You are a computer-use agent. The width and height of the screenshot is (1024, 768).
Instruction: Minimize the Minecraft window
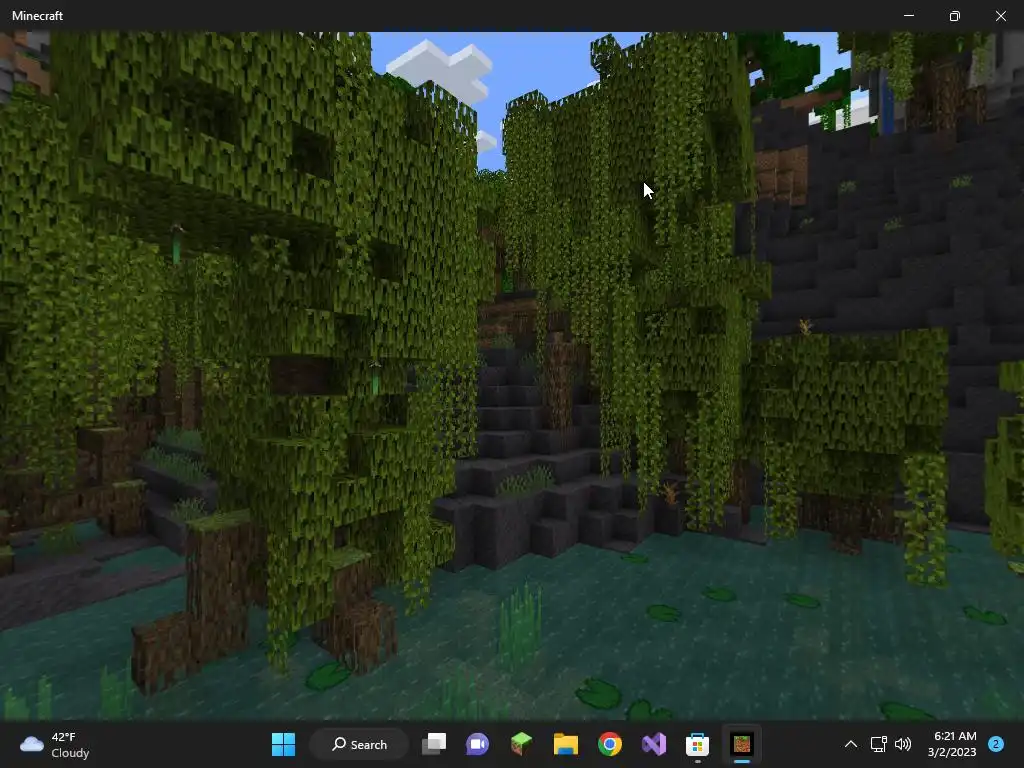(908, 16)
